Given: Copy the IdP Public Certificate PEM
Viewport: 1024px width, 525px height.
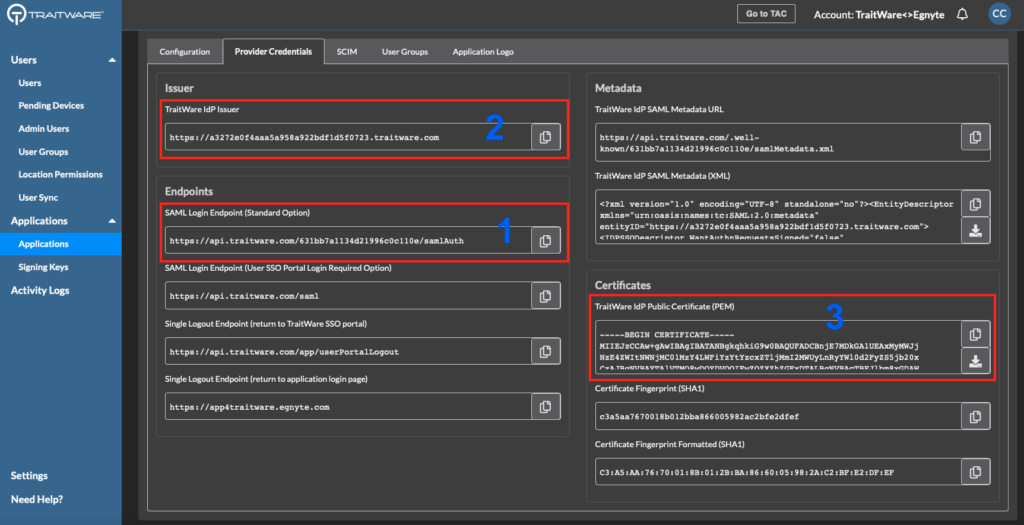Looking at the screenshot, I should pos(975,334).
